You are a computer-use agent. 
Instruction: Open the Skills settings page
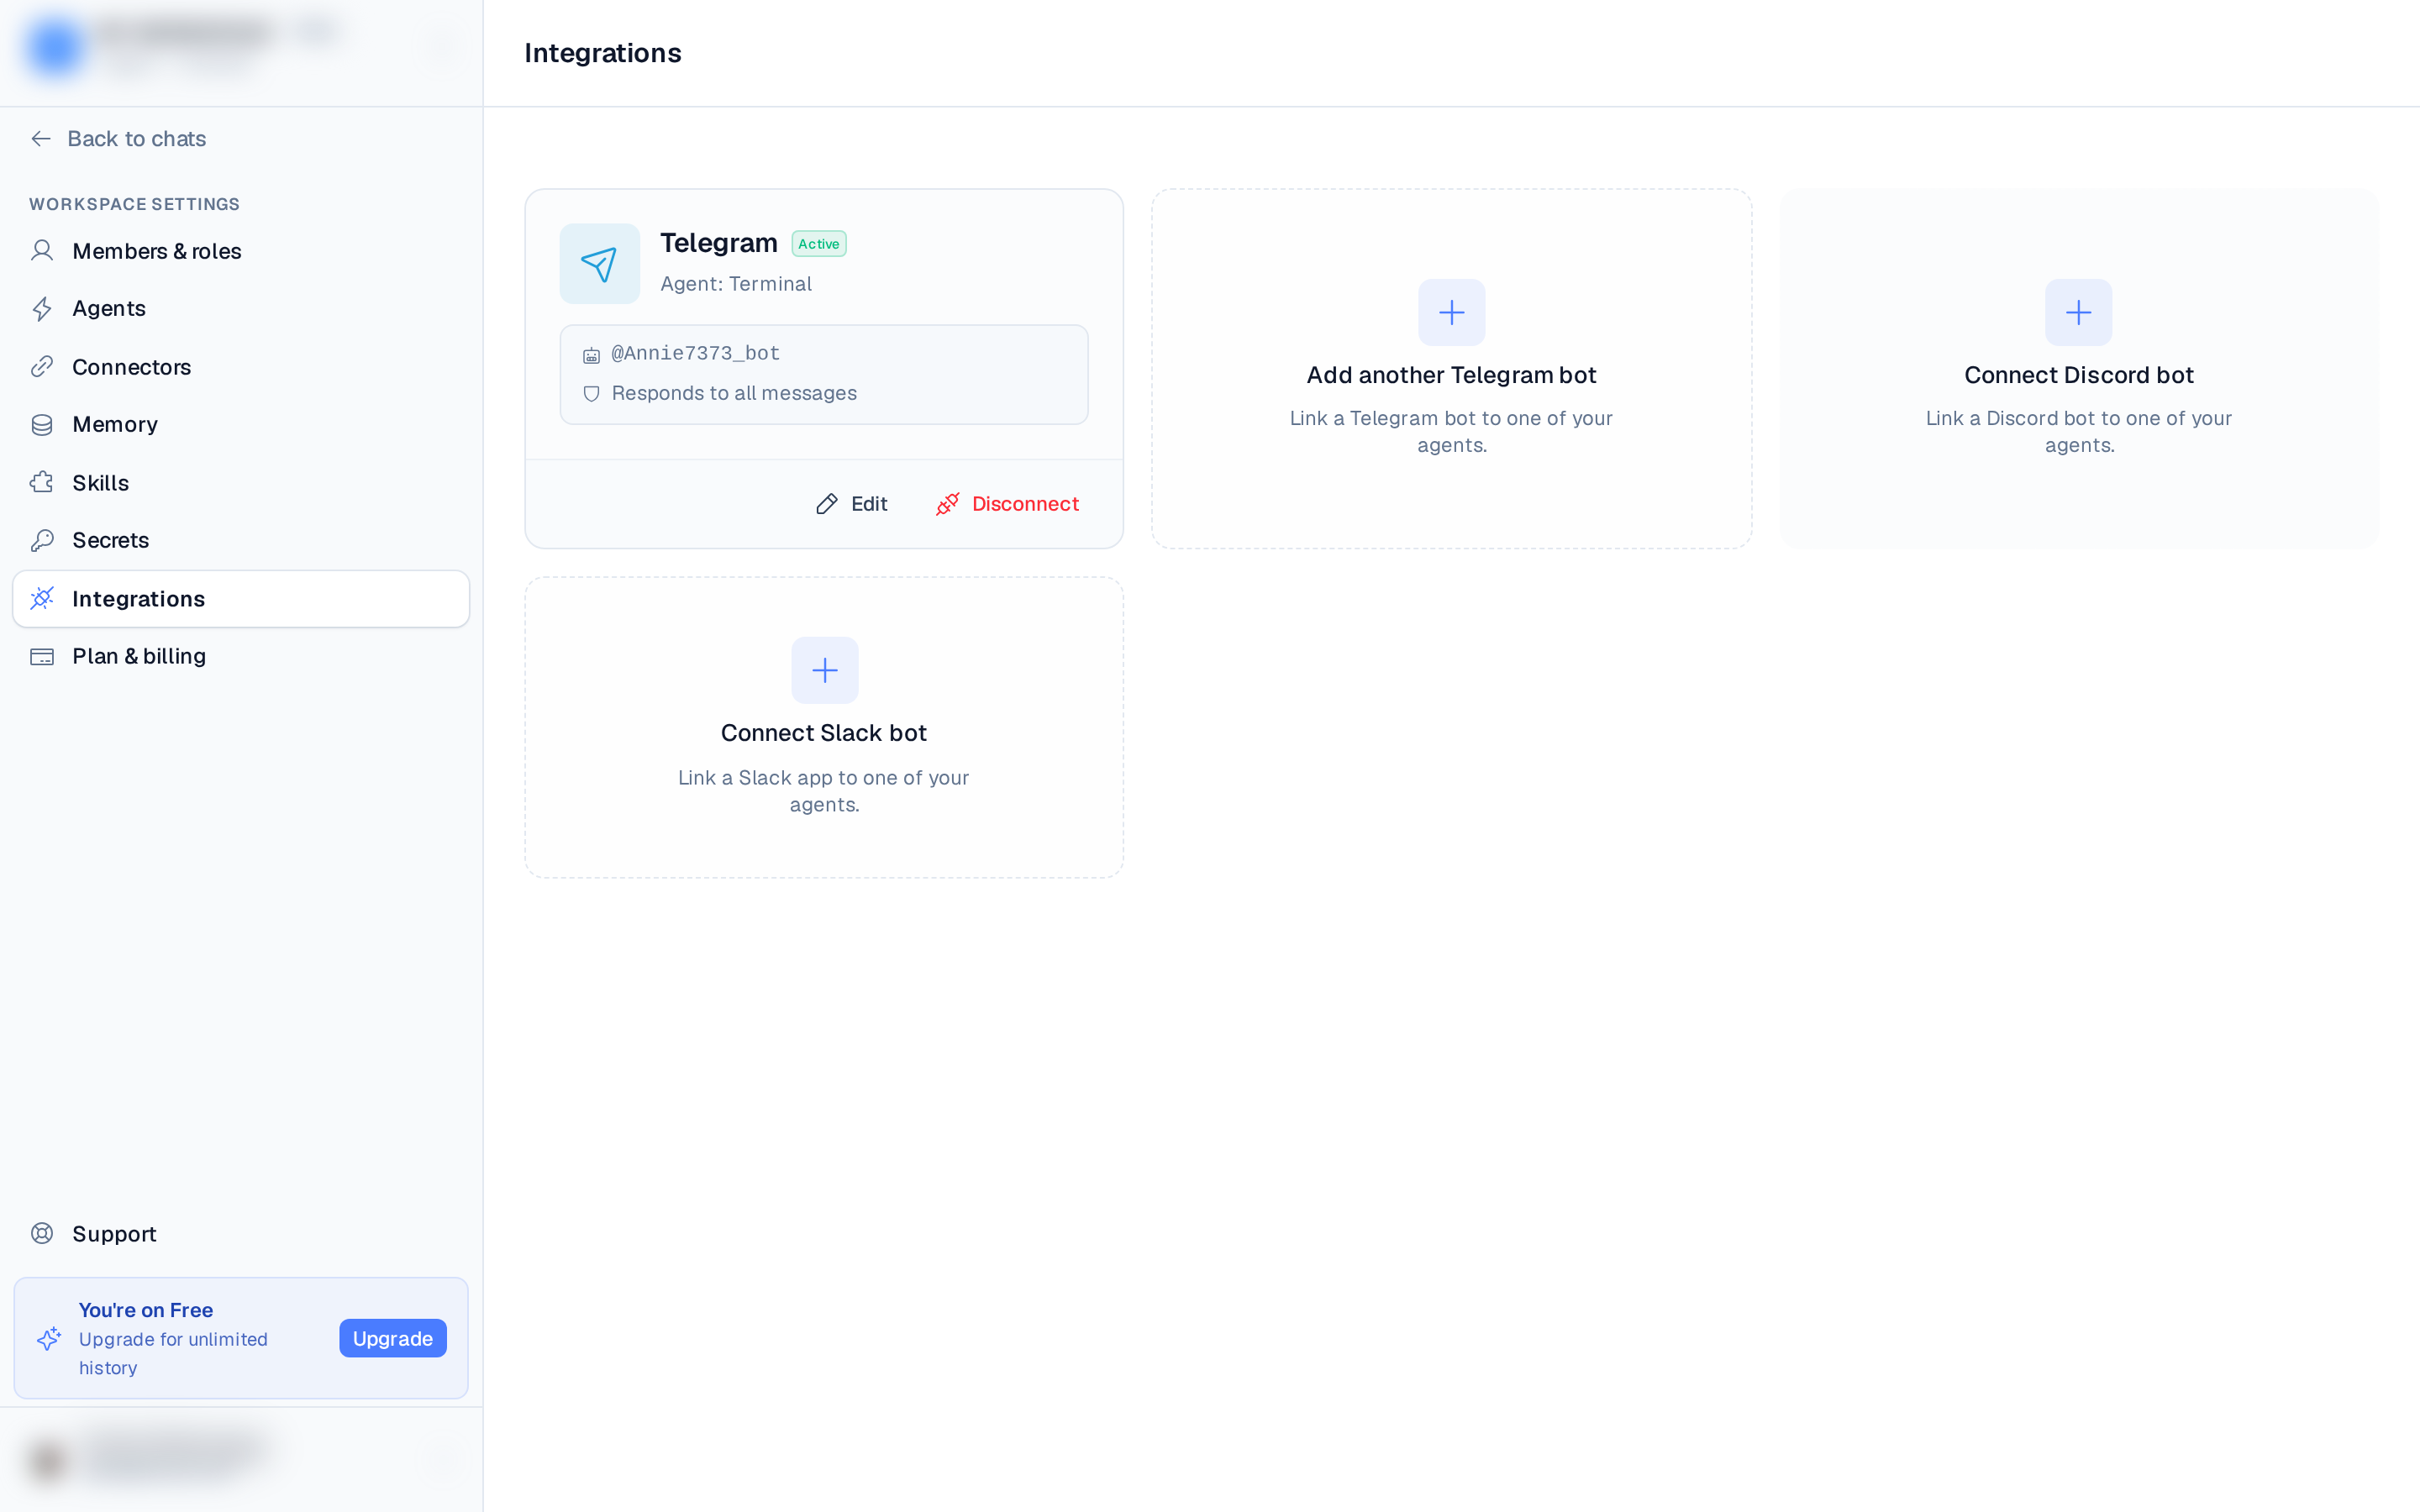click(241, 483)
